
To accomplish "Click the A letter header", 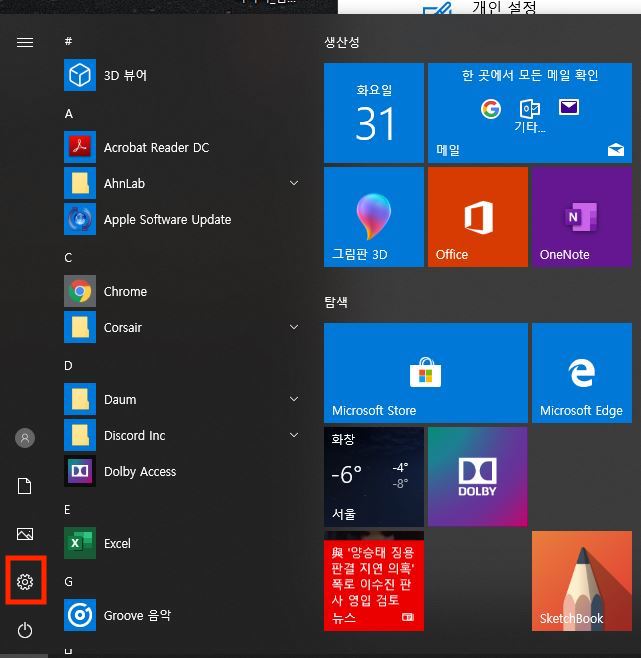I will click(69, 114).
